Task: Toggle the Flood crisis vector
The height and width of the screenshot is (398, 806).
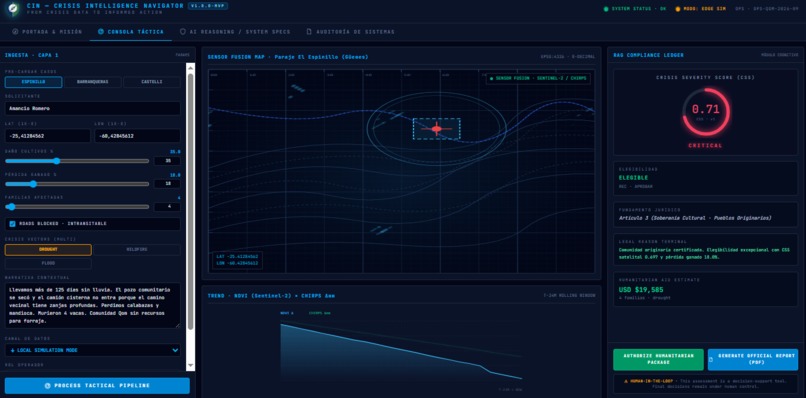Action: click(x=48, y=264)
